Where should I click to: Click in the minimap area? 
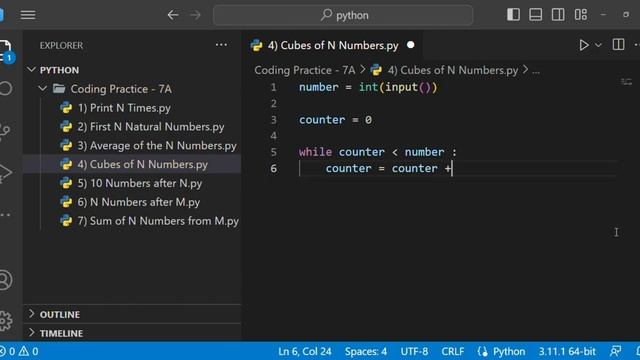click(x=627, y=83)
